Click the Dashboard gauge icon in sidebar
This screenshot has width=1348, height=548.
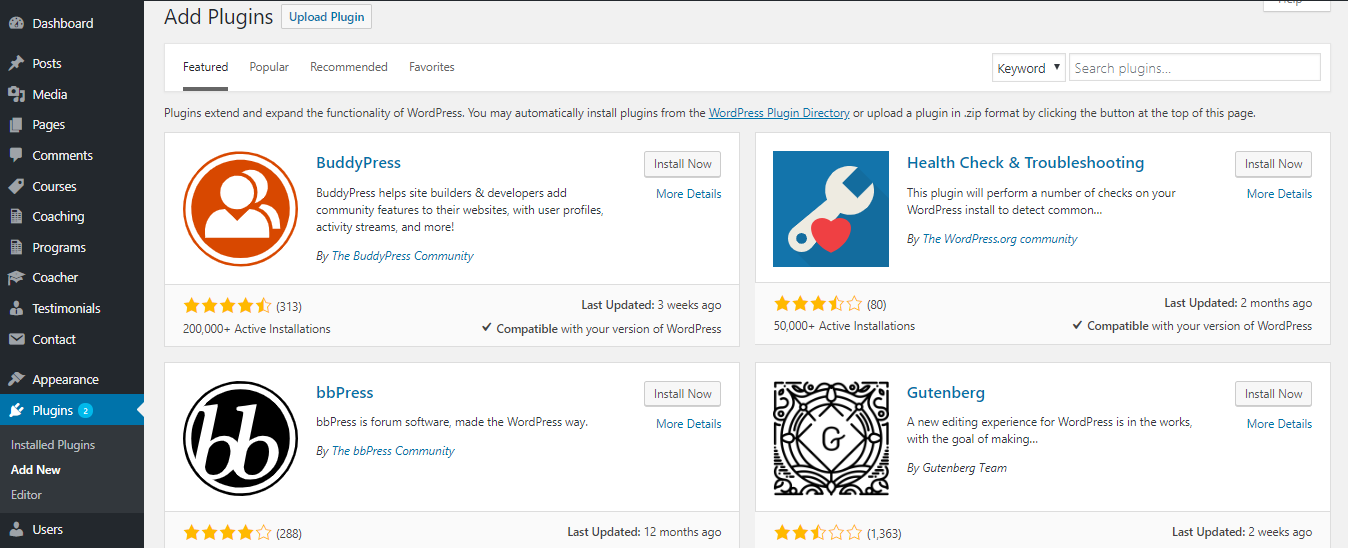point(16,23)
